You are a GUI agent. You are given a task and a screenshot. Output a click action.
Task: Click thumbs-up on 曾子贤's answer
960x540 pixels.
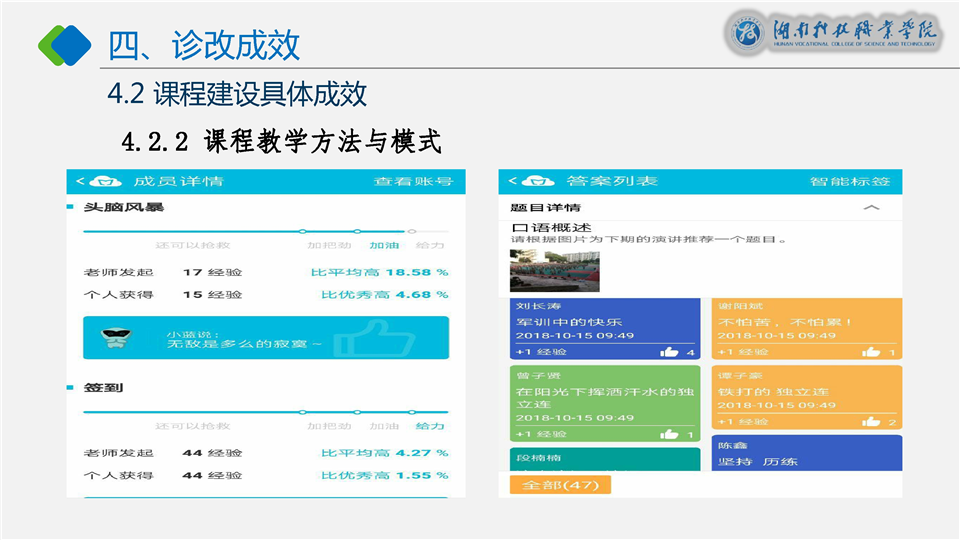coord(669,434)
